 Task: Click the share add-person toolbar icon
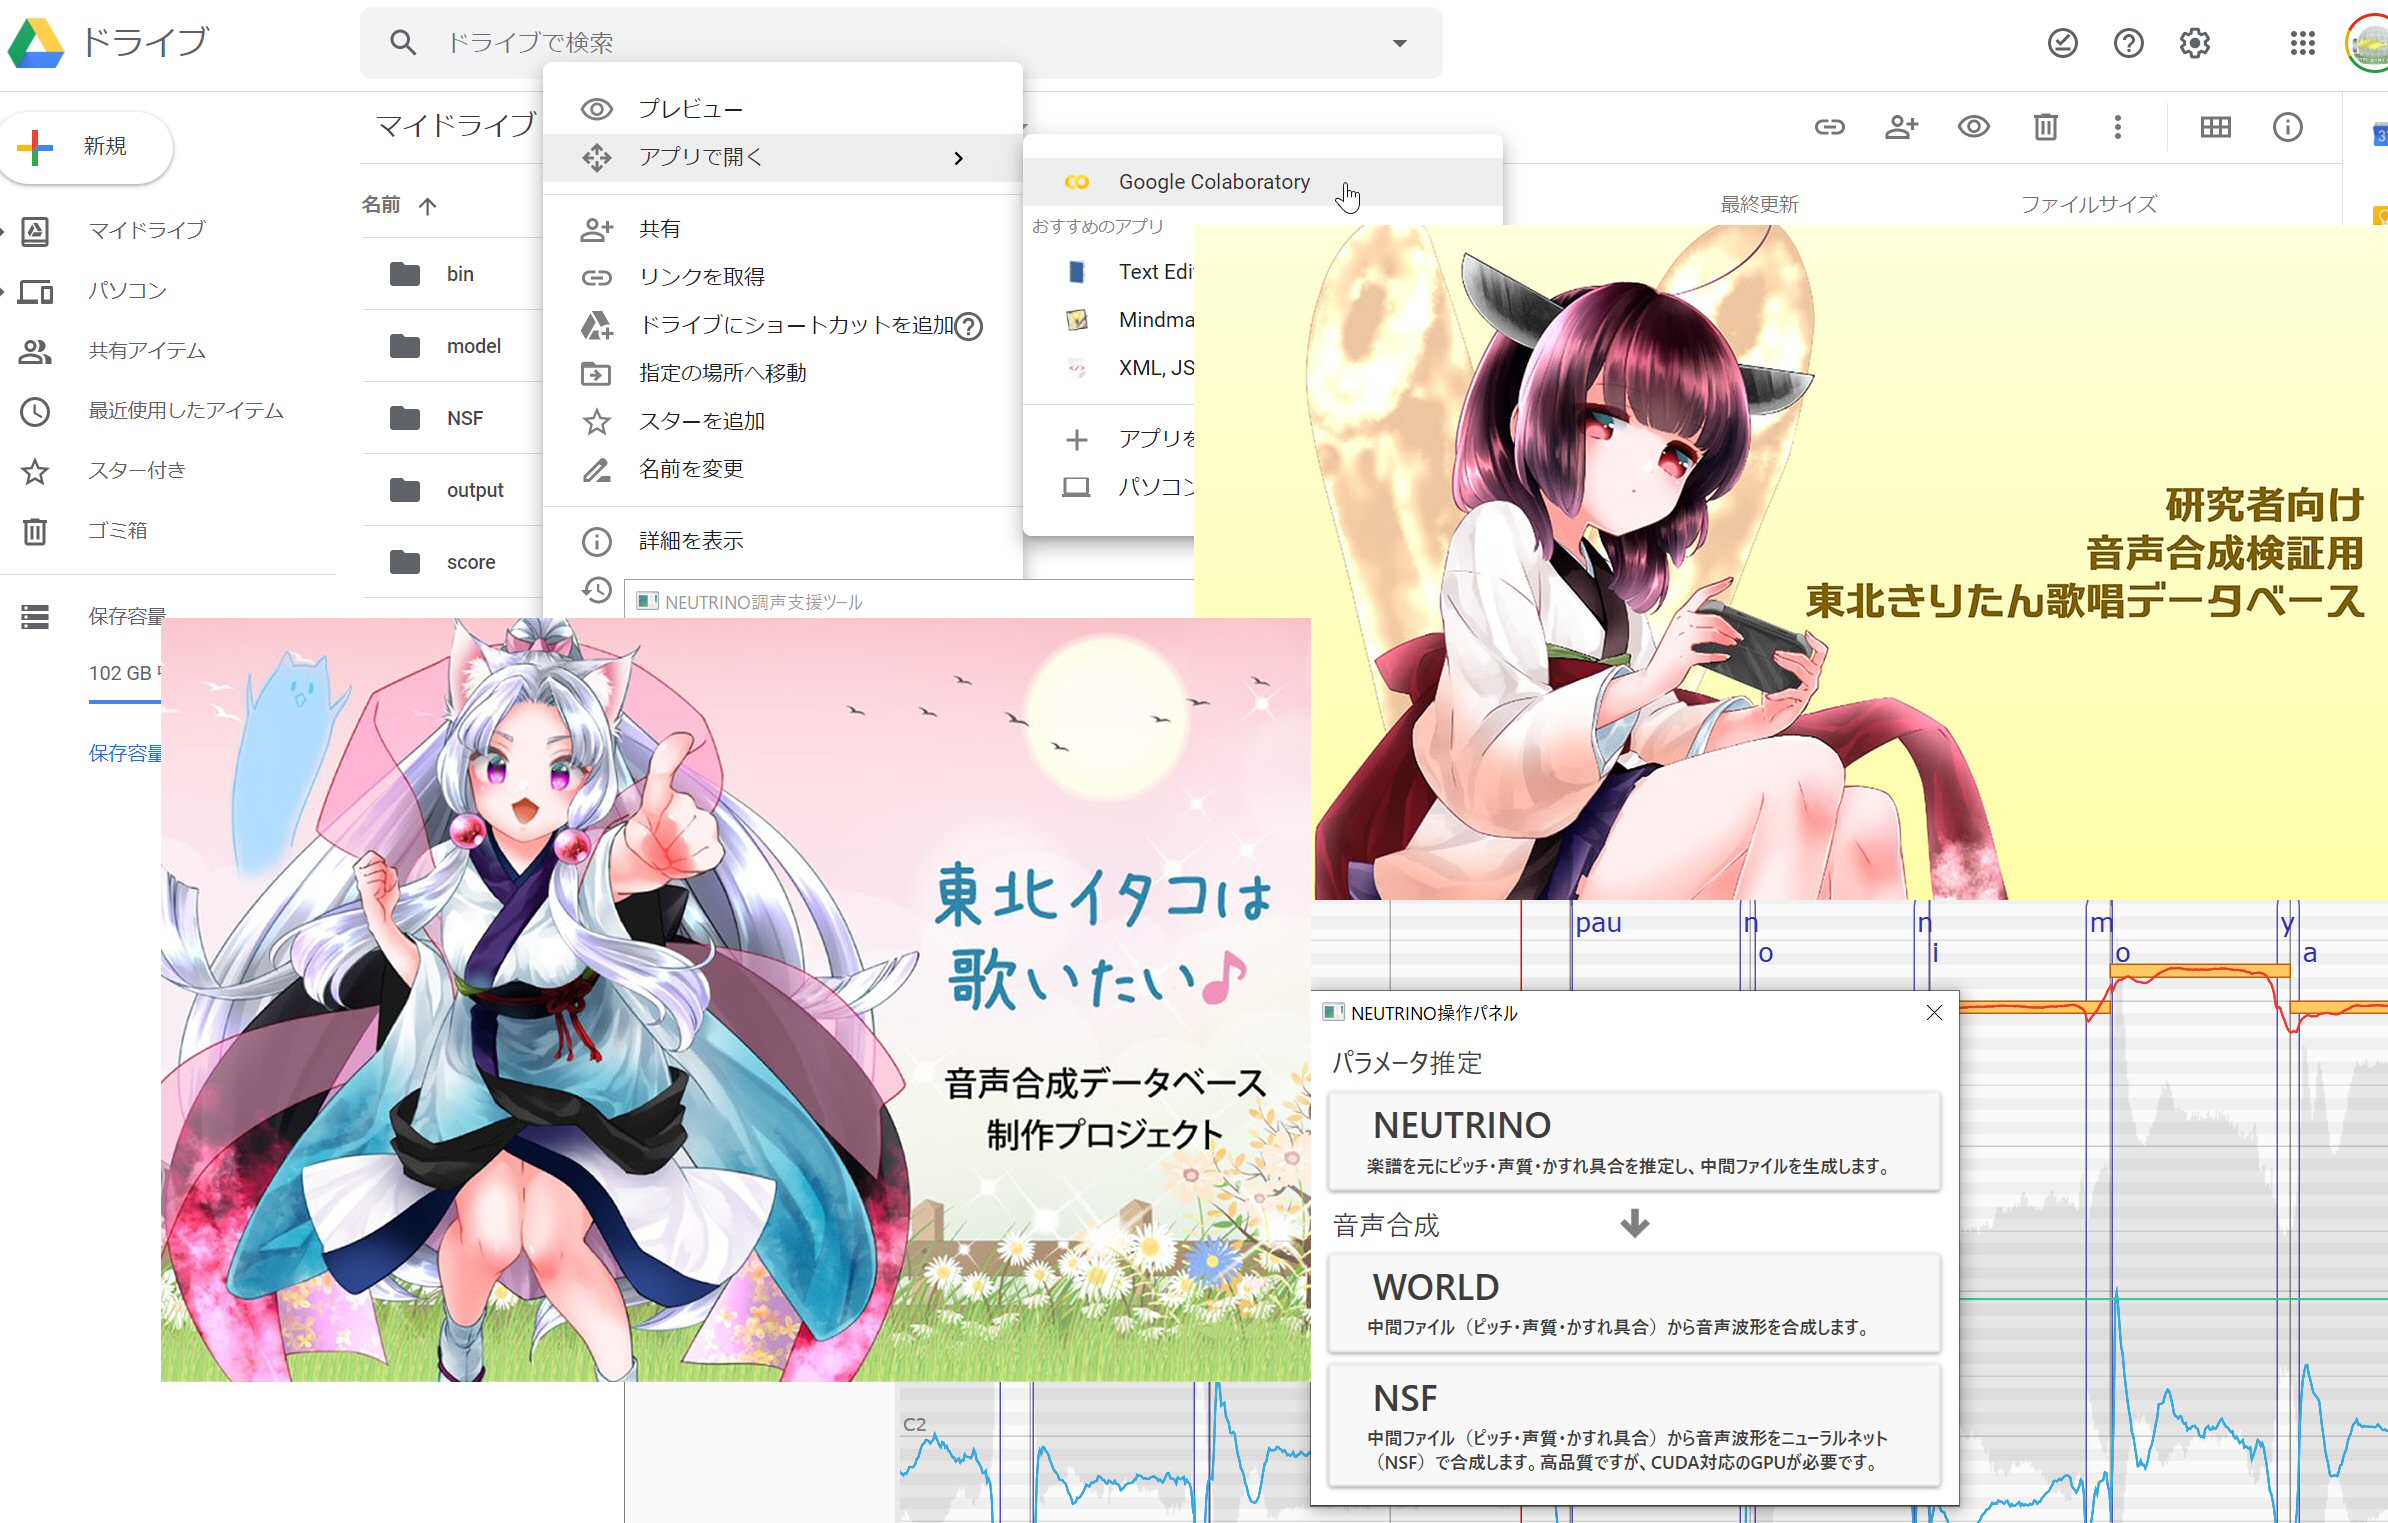click(x=1901, y=127)
